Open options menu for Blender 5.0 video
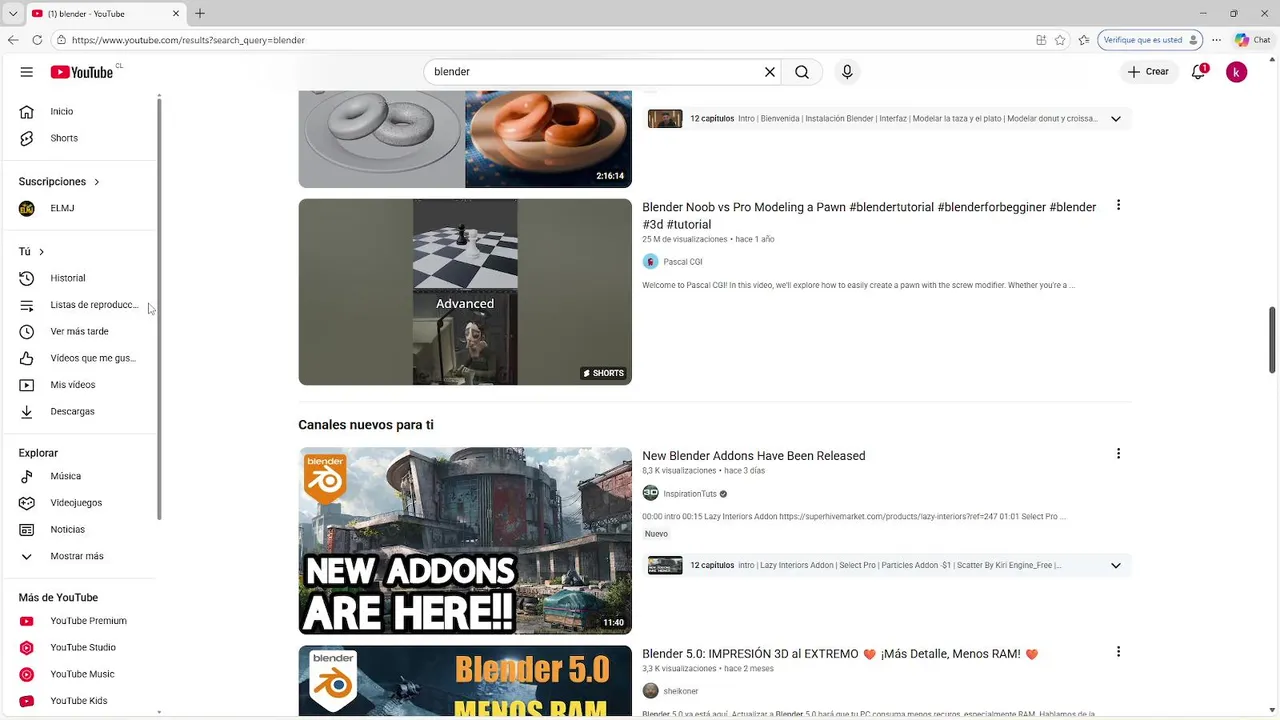 point(1118,651)
